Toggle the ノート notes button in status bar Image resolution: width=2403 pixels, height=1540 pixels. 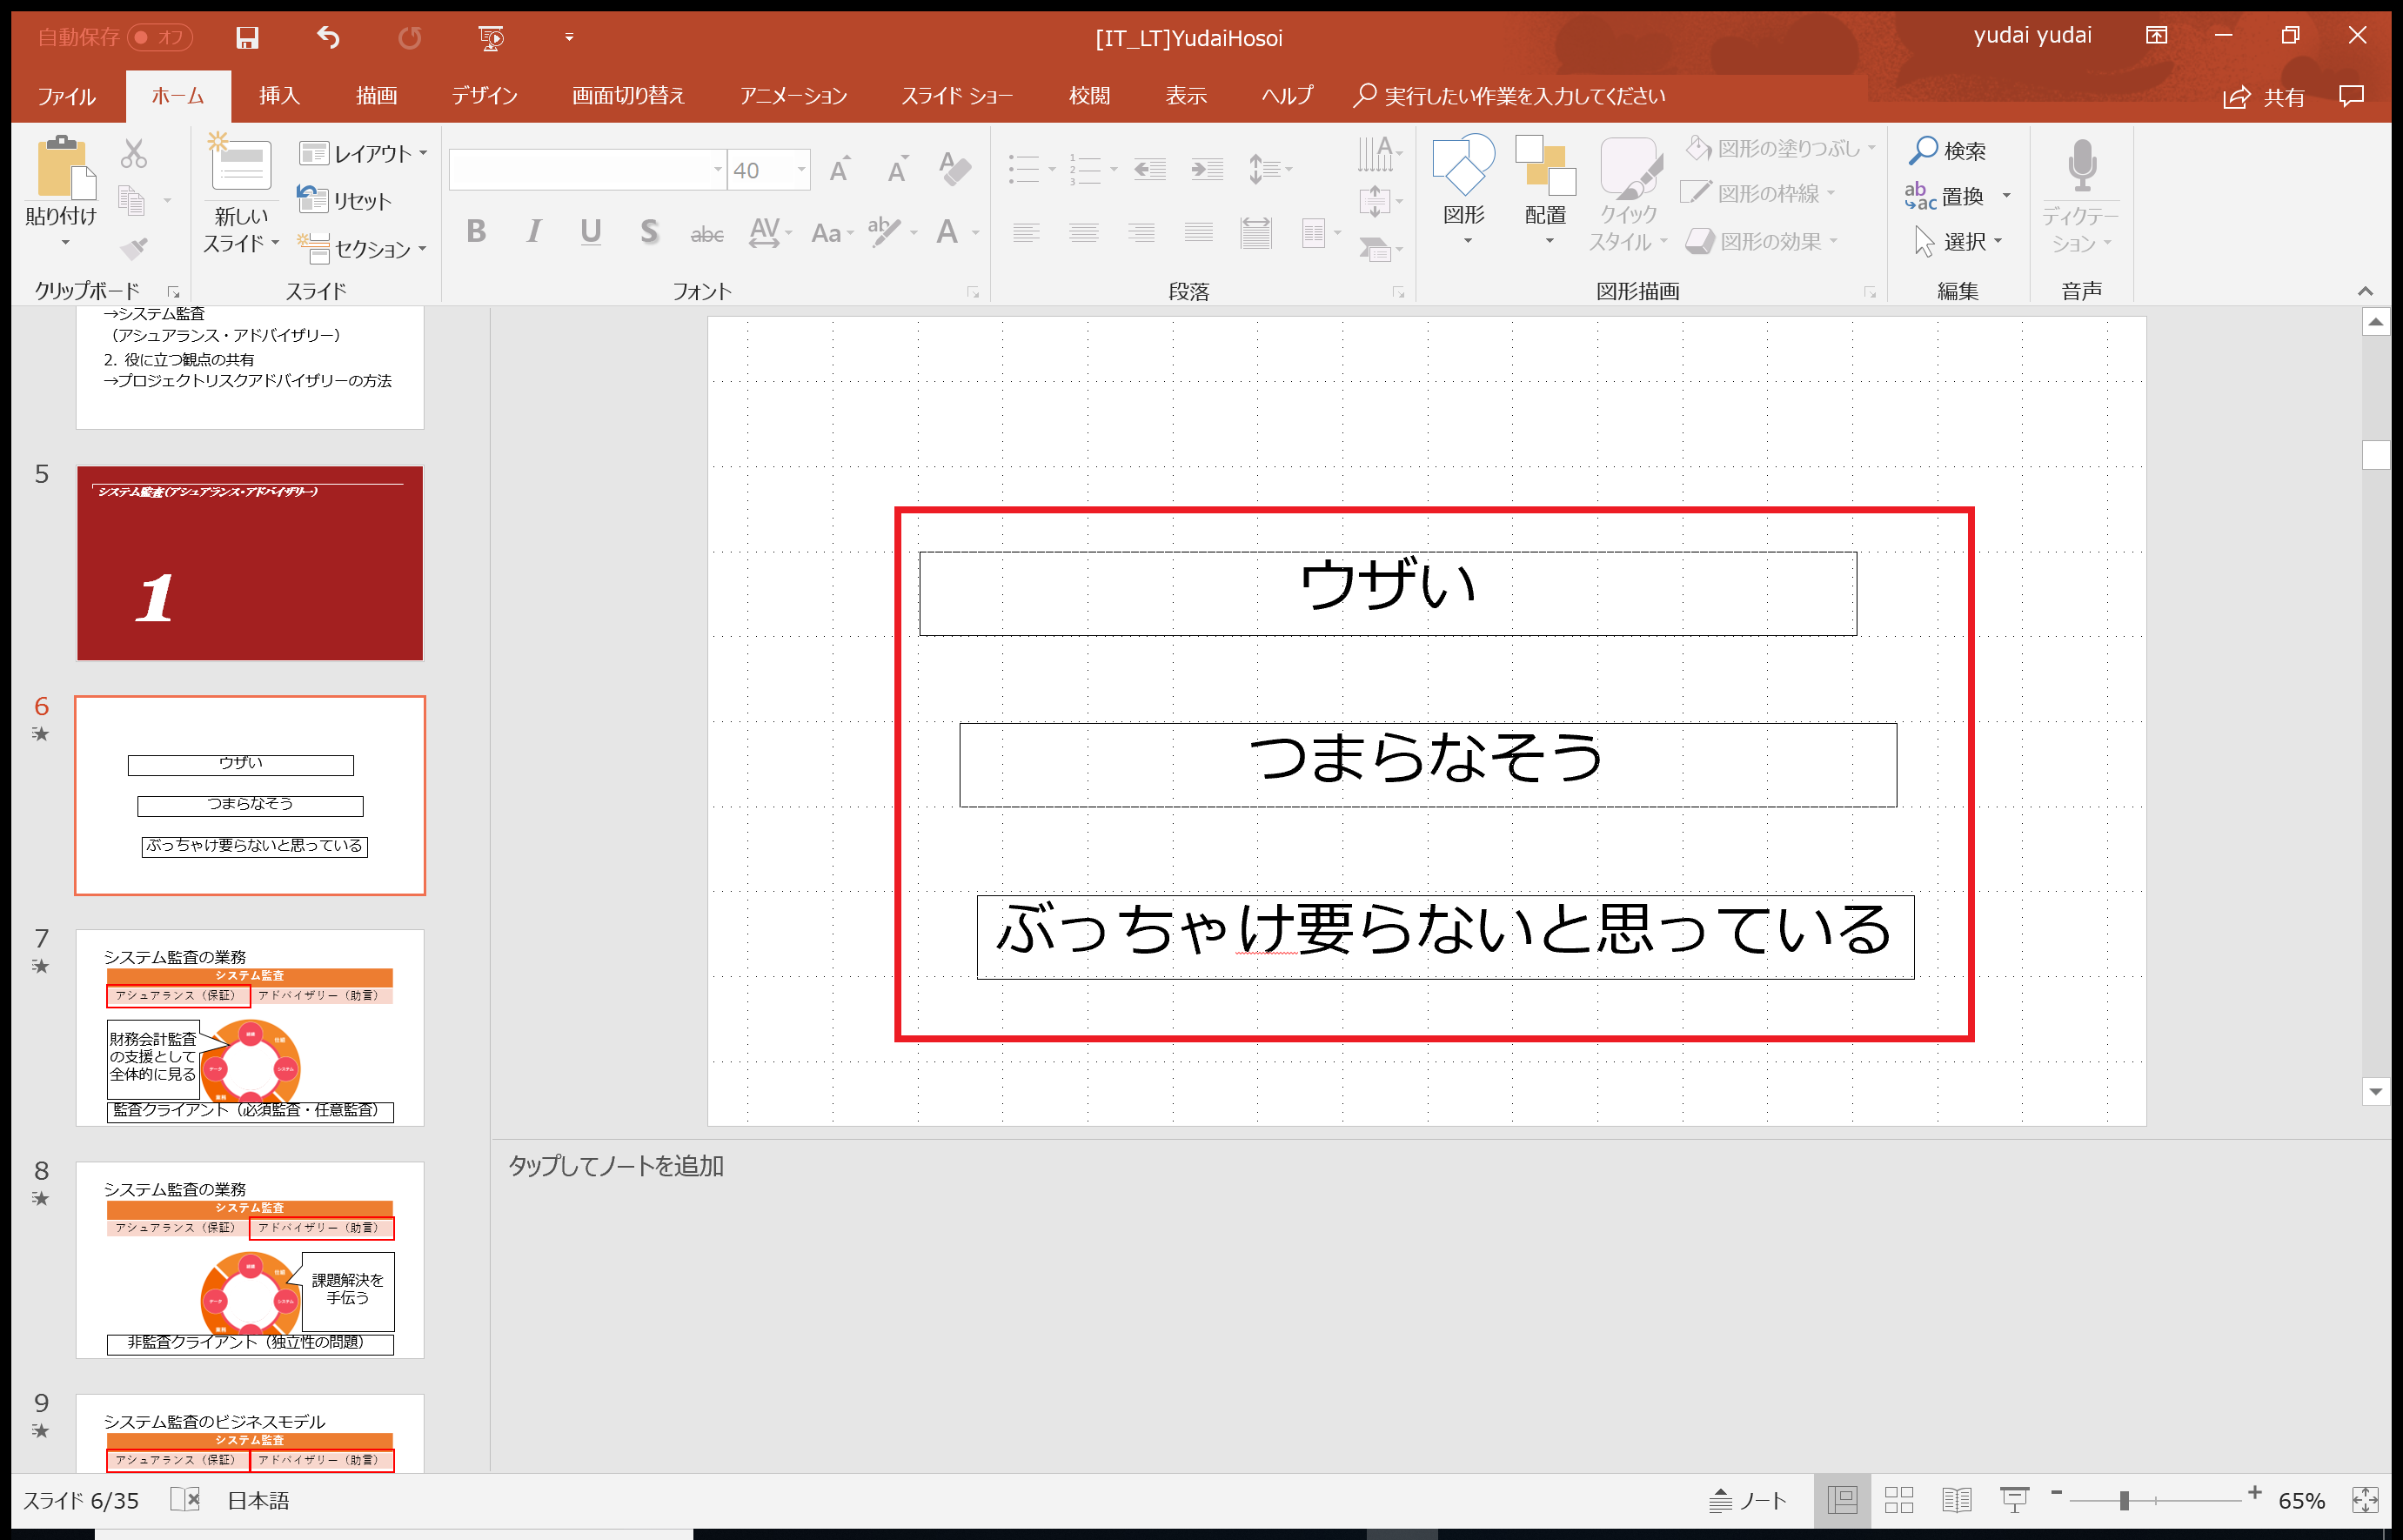[1748, 1500]
